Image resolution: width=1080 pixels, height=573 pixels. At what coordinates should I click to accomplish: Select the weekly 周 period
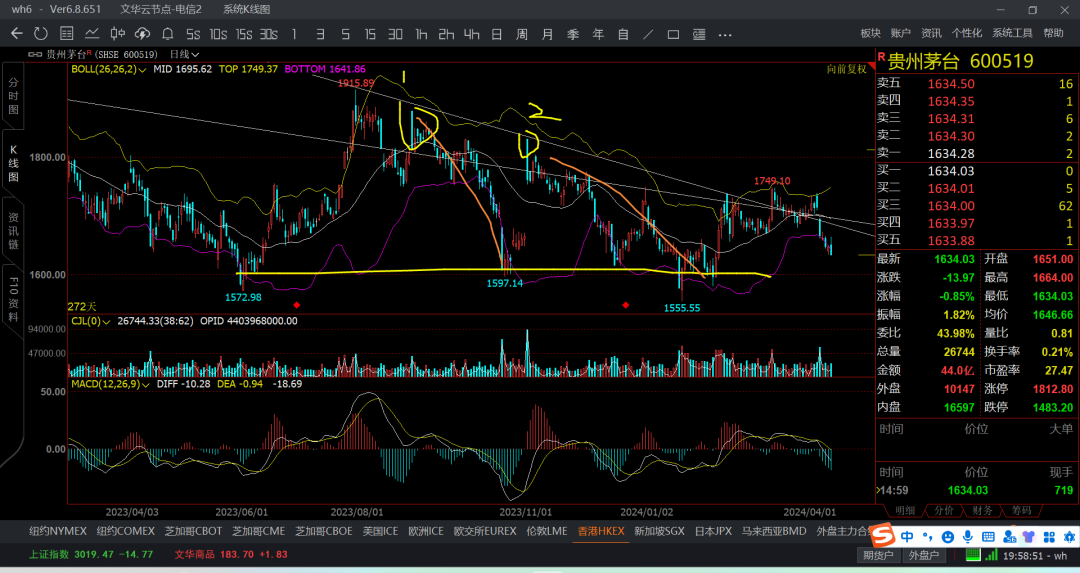(521, 34)
